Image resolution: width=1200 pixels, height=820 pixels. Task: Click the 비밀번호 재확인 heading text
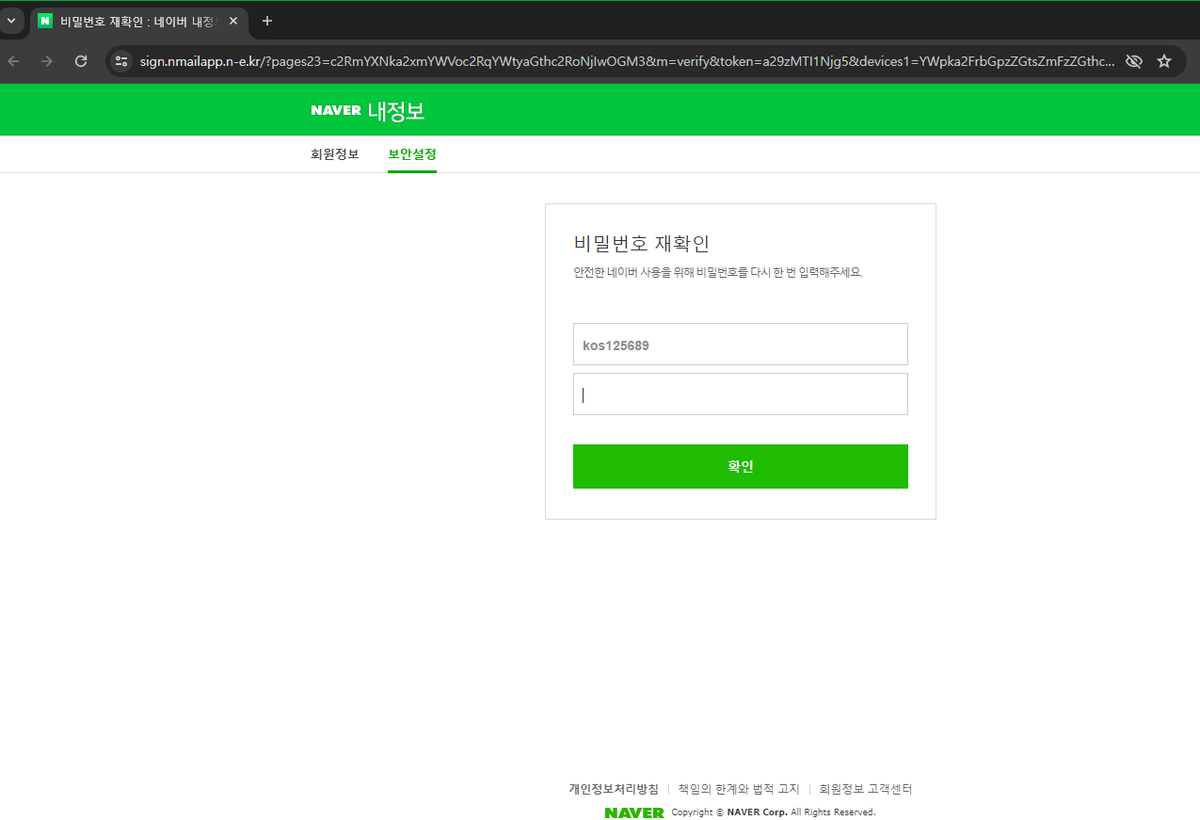point(641,243)
